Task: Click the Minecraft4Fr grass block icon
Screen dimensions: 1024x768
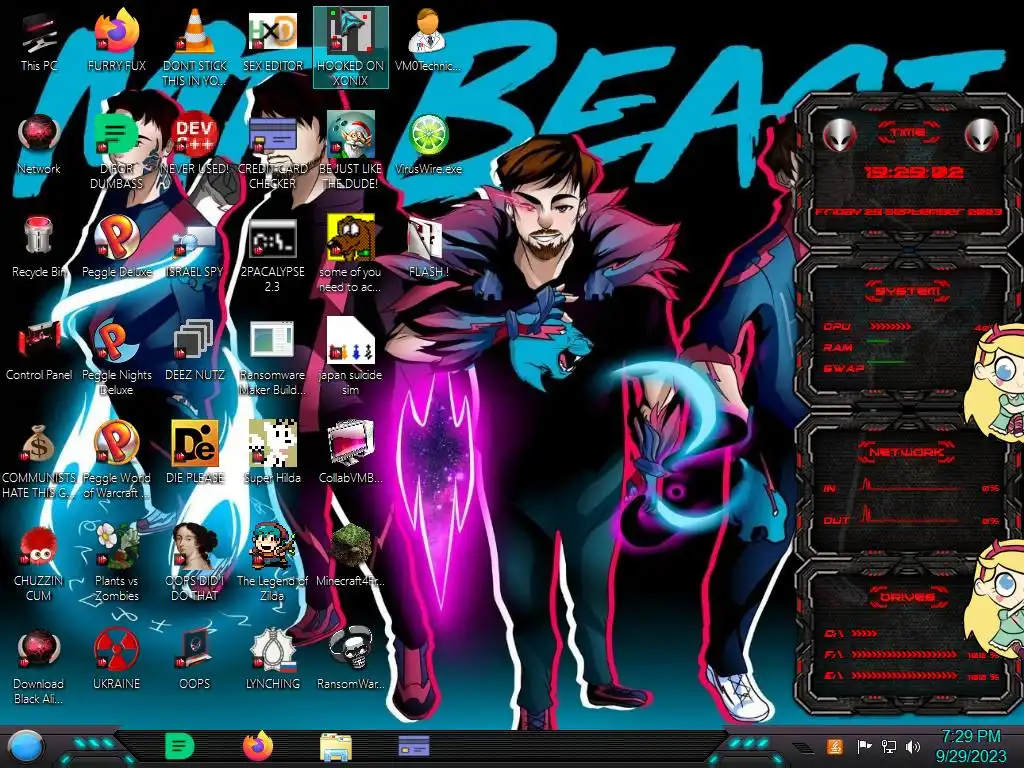Action: [351, 555]
